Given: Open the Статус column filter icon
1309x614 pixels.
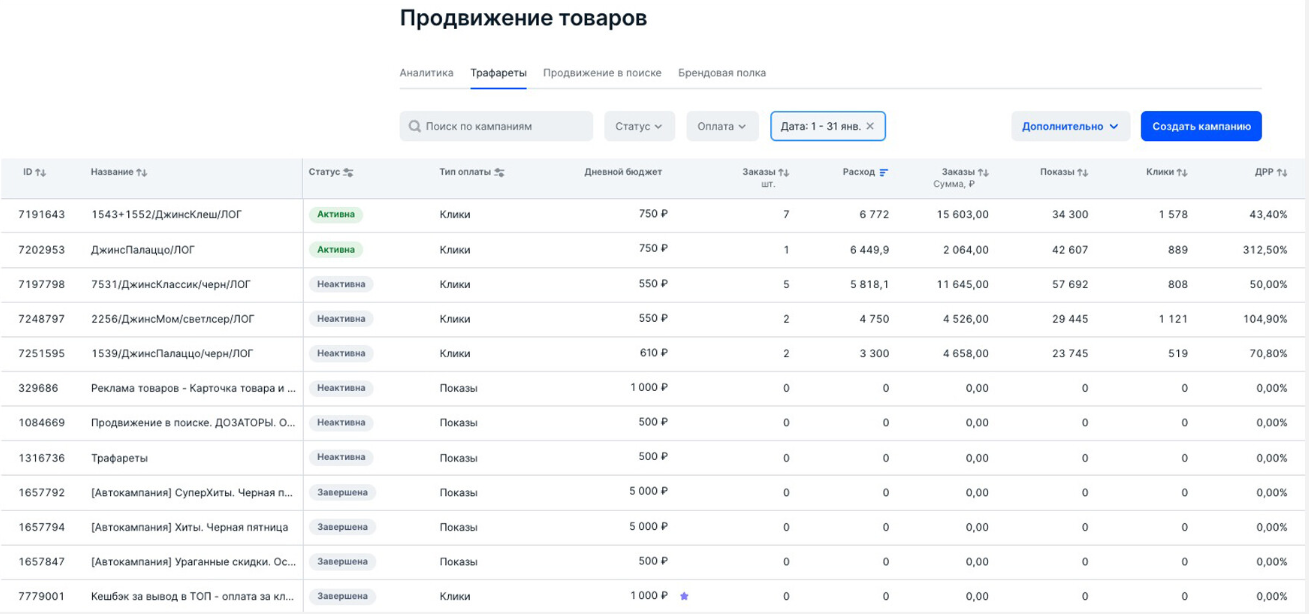Looking at the screenshot, I should [349, 173].
